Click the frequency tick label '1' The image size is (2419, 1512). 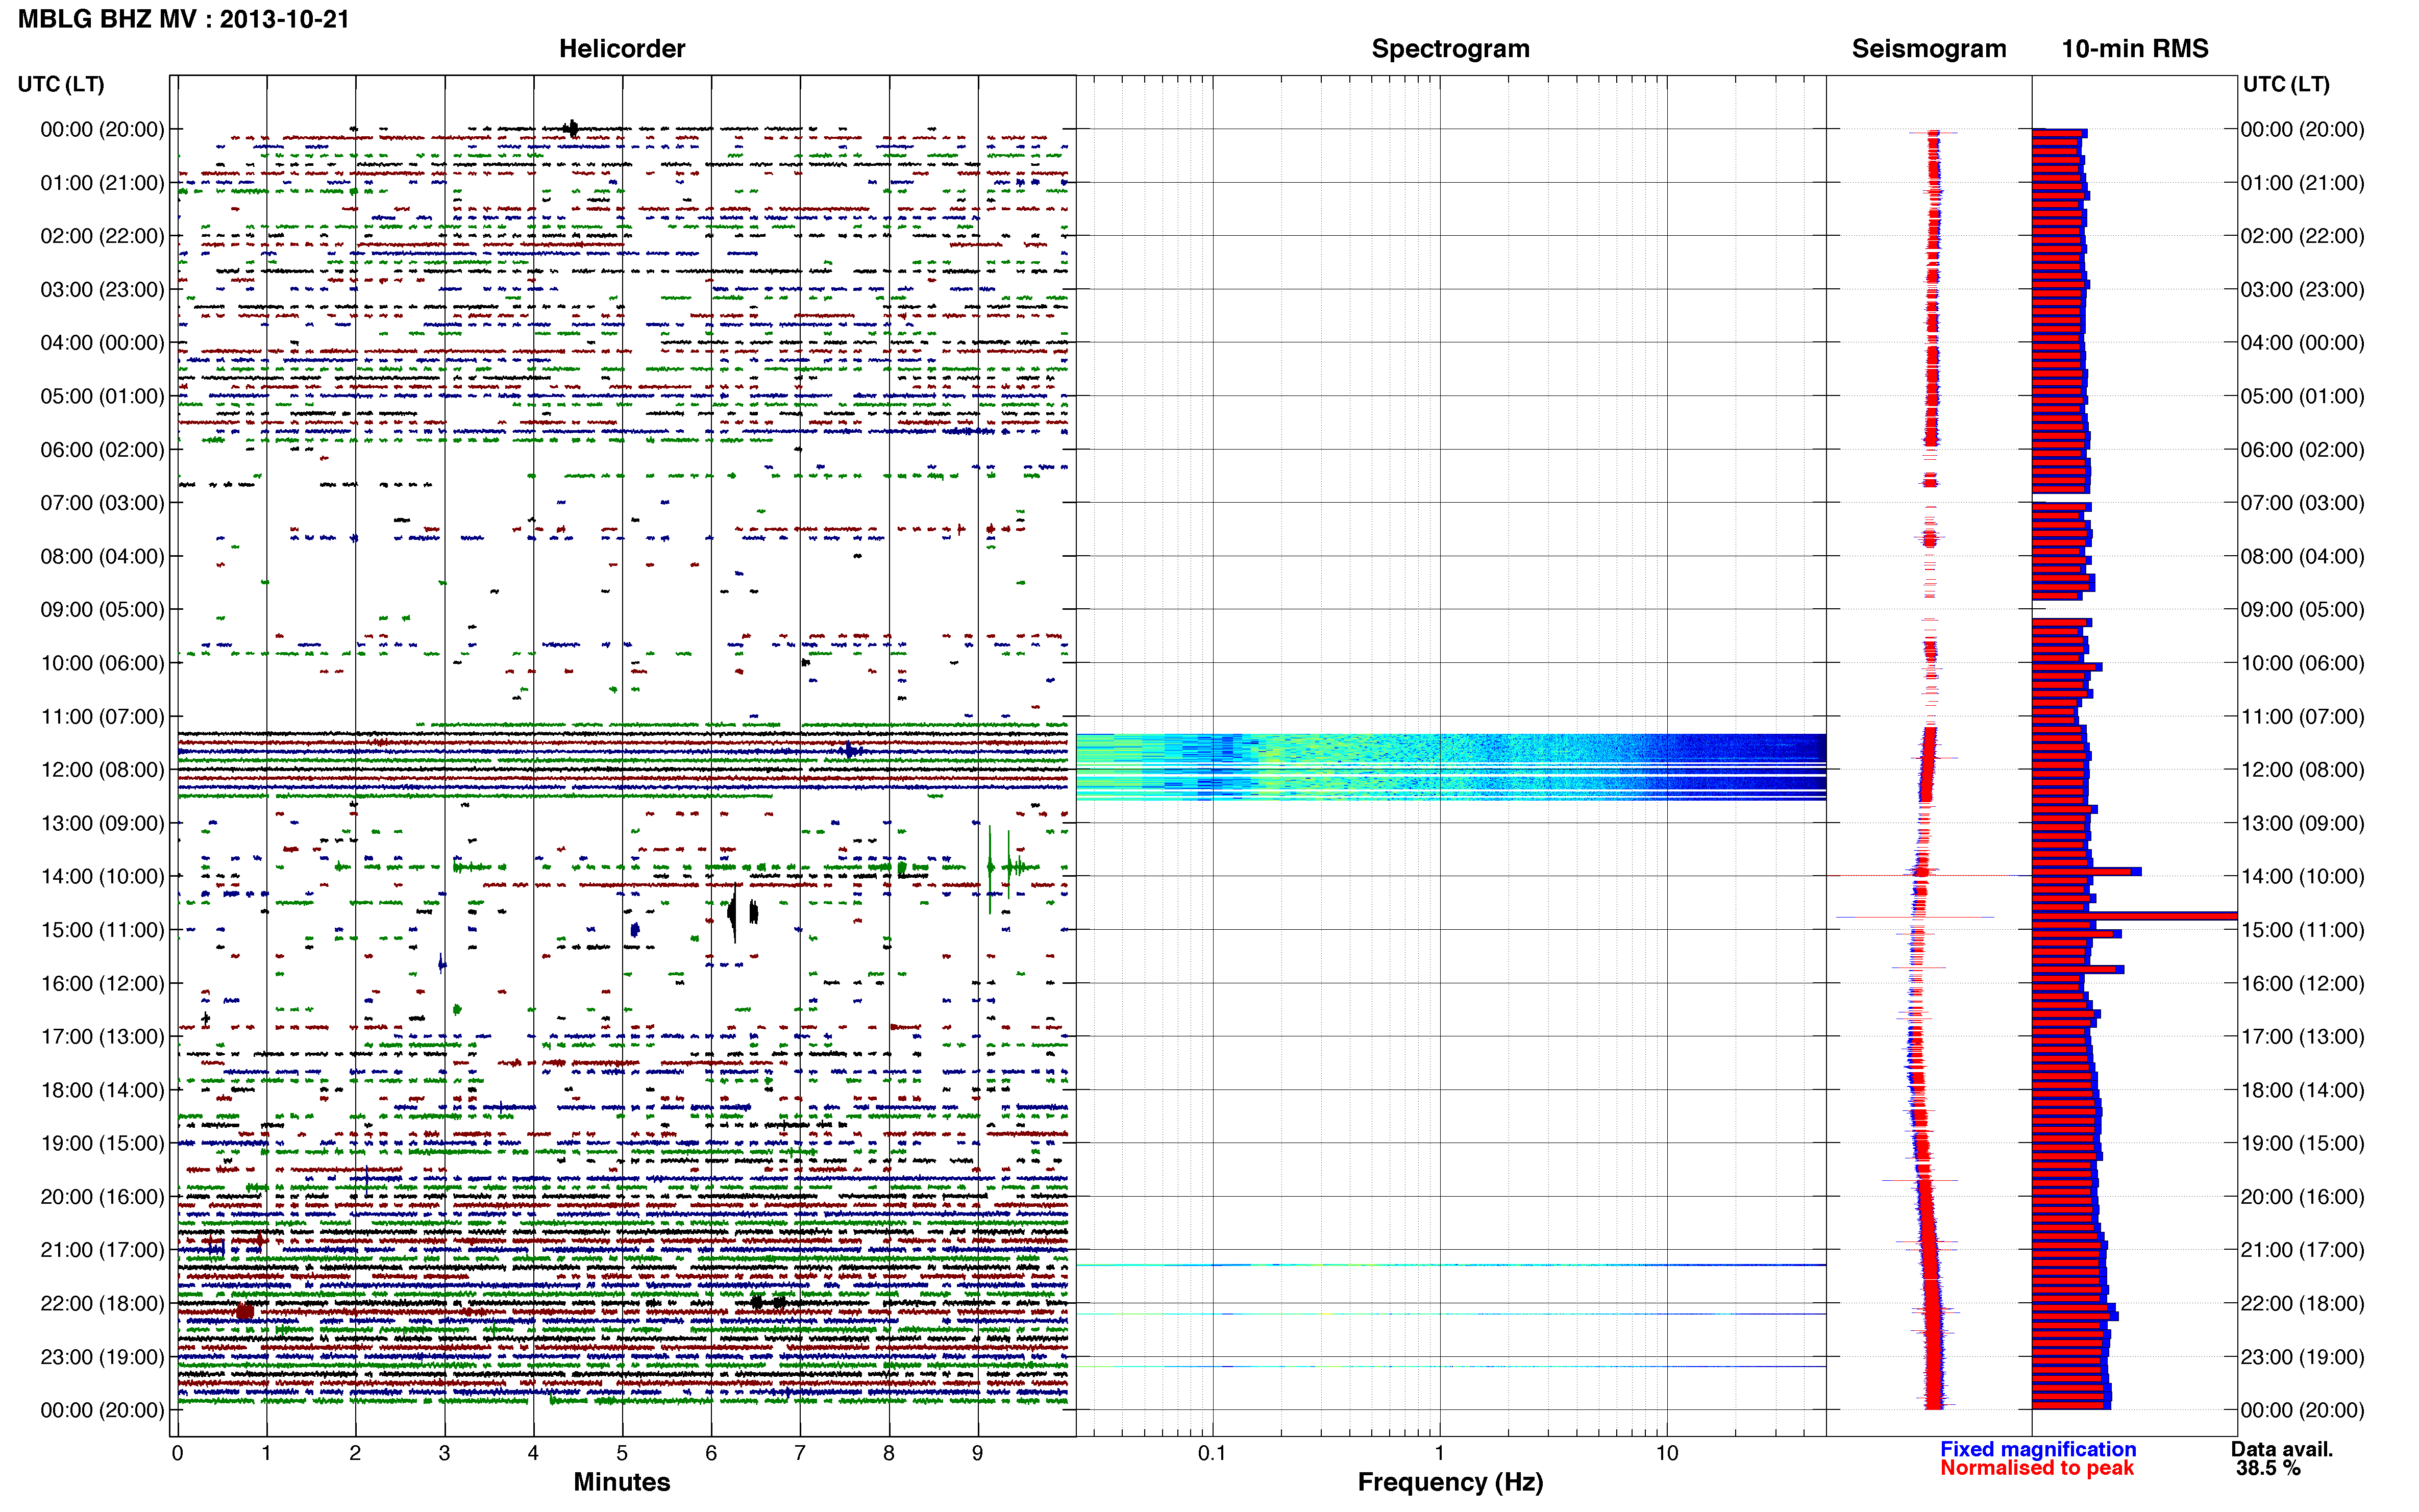pos(1439,1452)
